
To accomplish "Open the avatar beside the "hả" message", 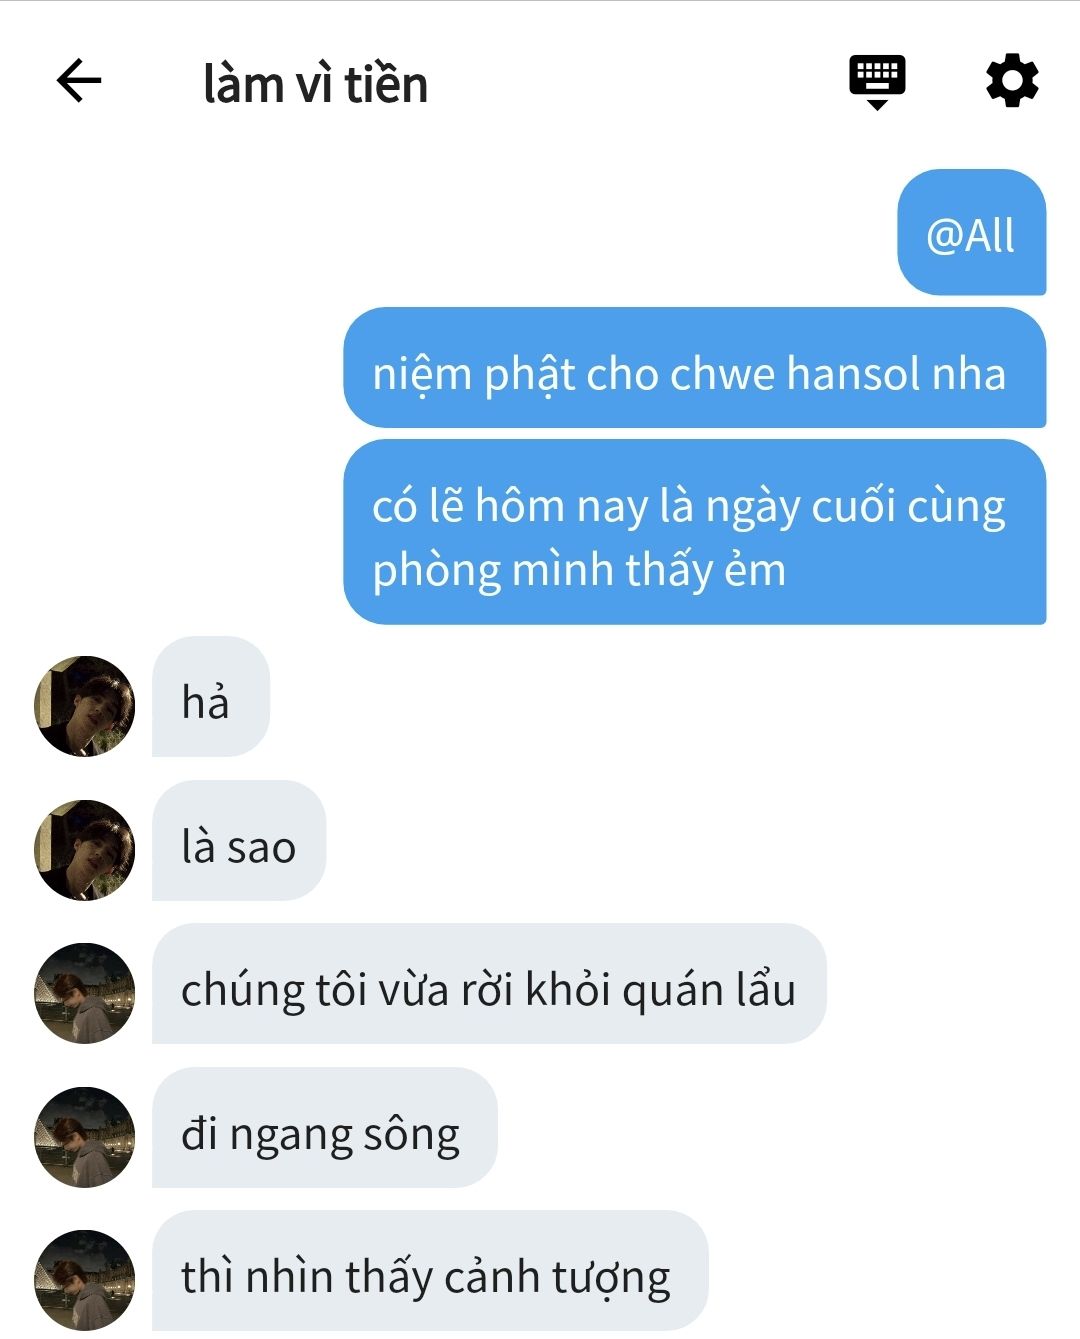I will 85,706.
